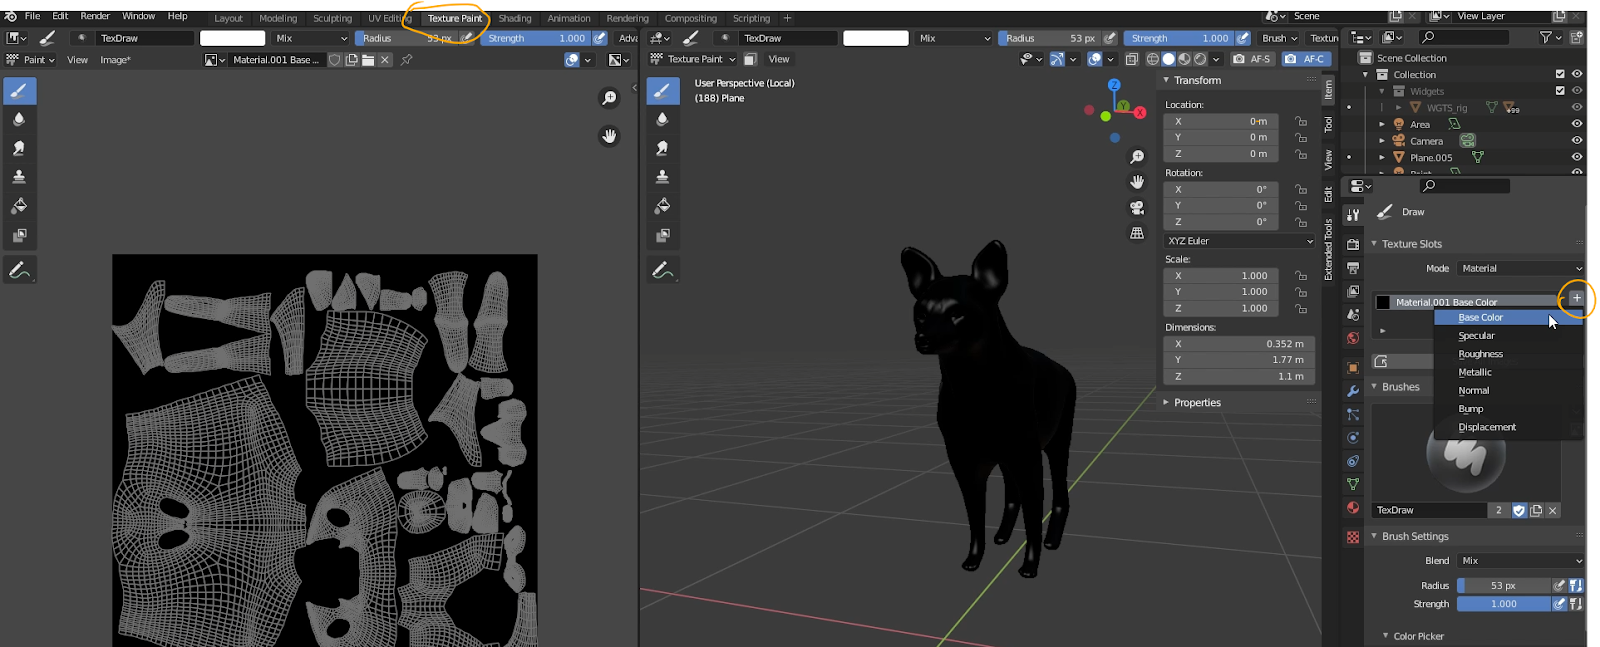The image size is (1600, 647).
Task: Choose Normal from the slot menu
Action: pyautogui.click(x=1508, y=391)
